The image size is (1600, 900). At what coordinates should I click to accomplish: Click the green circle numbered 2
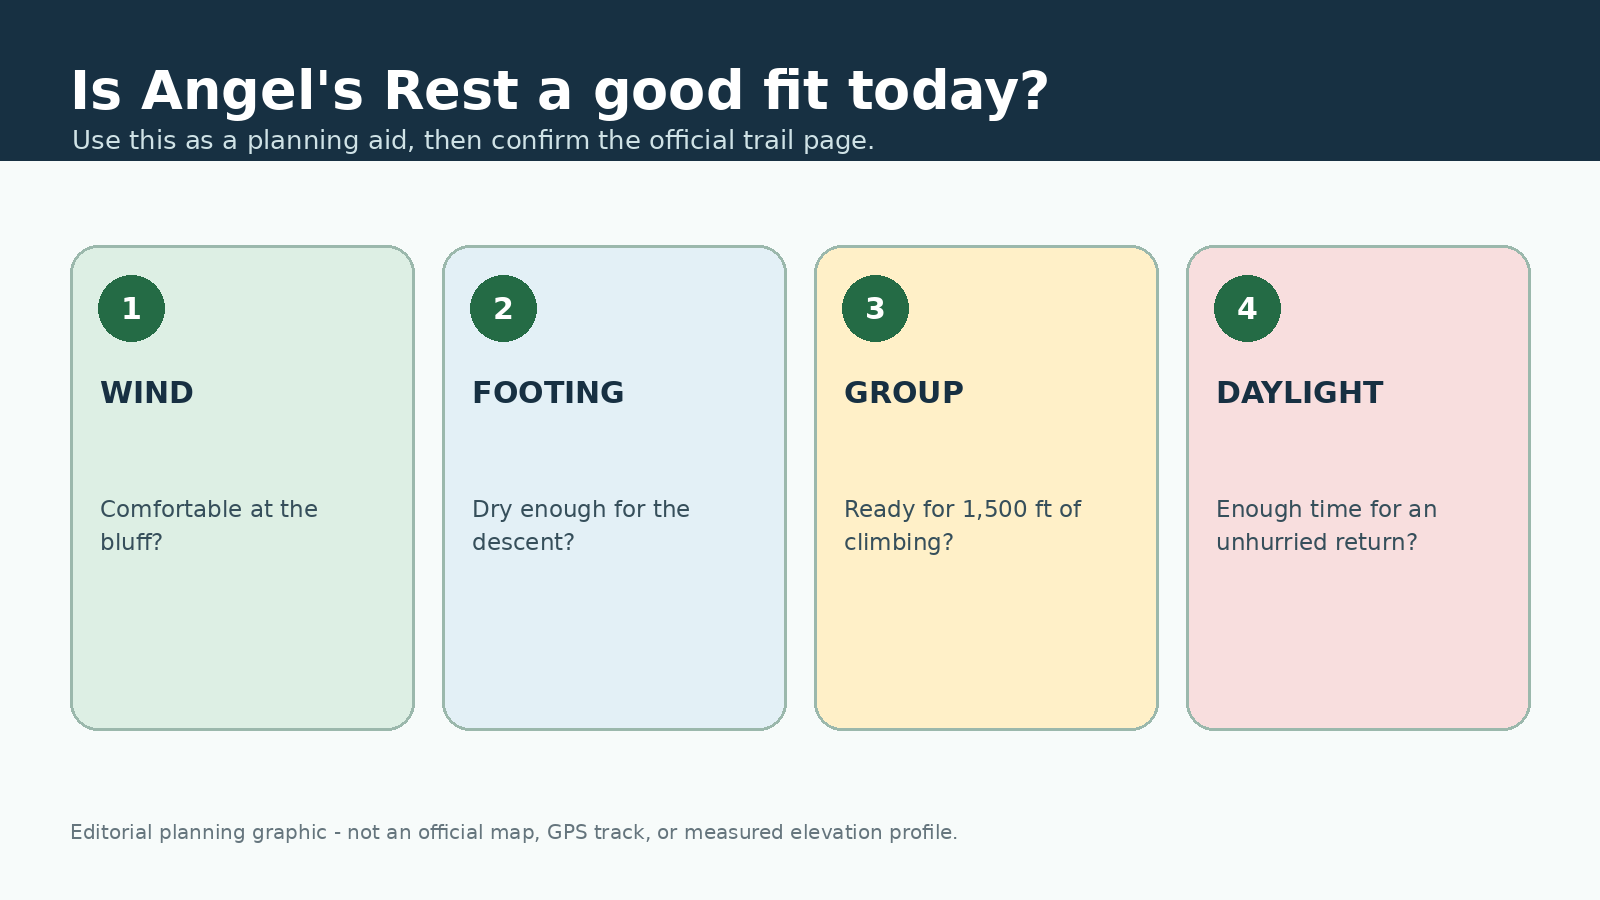(x=503, y=308)
